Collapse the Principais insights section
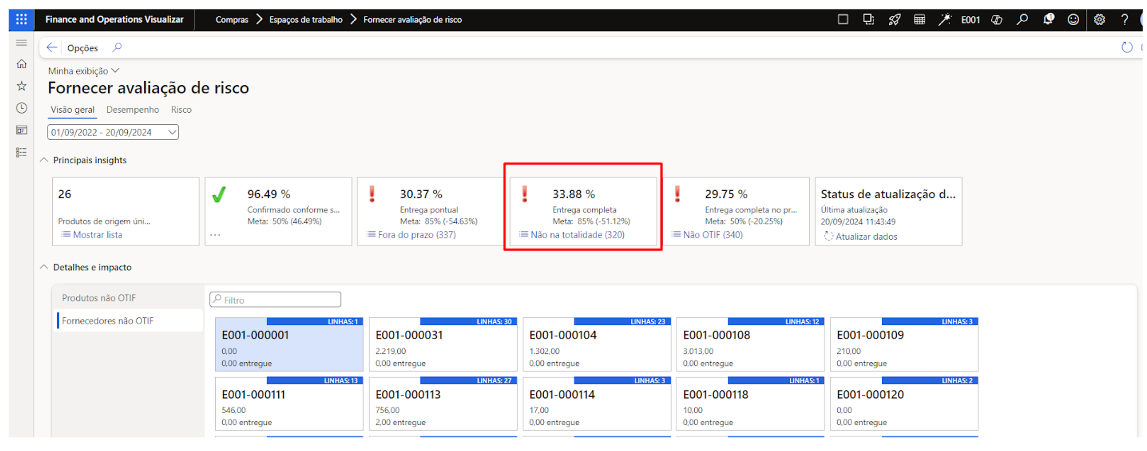The width and height of the screenshot is (1147, 451). (x=44, y=160)
